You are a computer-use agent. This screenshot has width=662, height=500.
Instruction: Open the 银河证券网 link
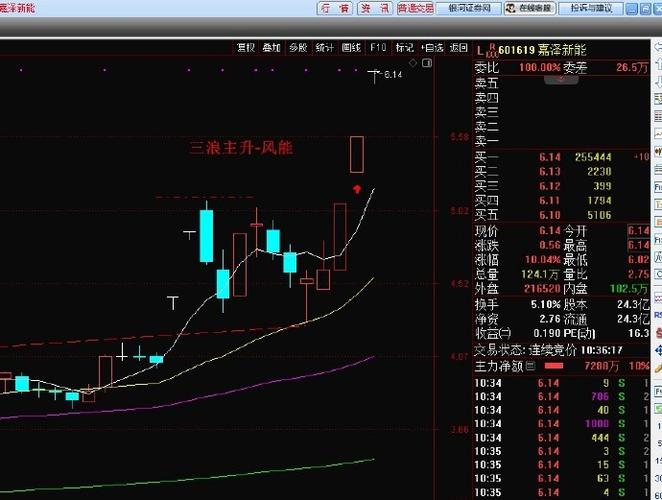[x=469, y=8]
